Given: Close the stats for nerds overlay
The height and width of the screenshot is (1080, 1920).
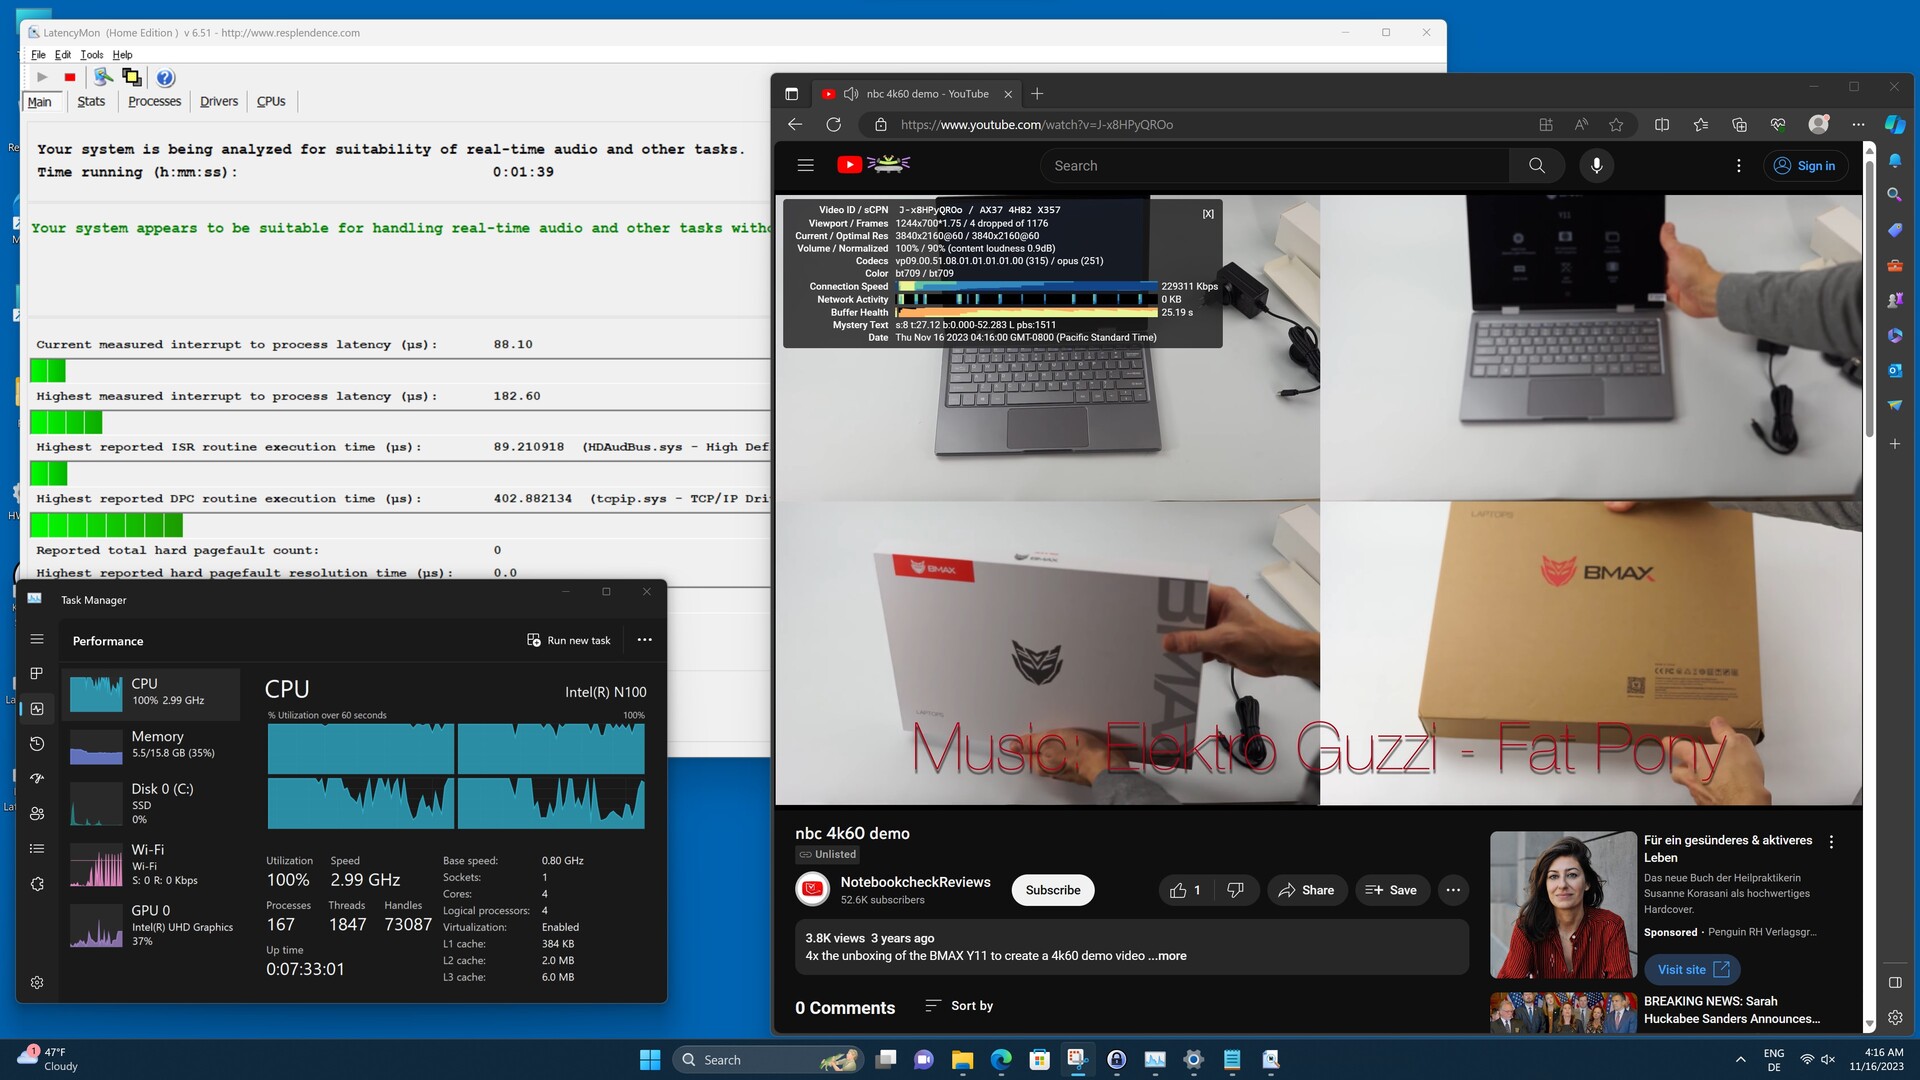Looking at the screenshot, I should (x=1208, y=214).
